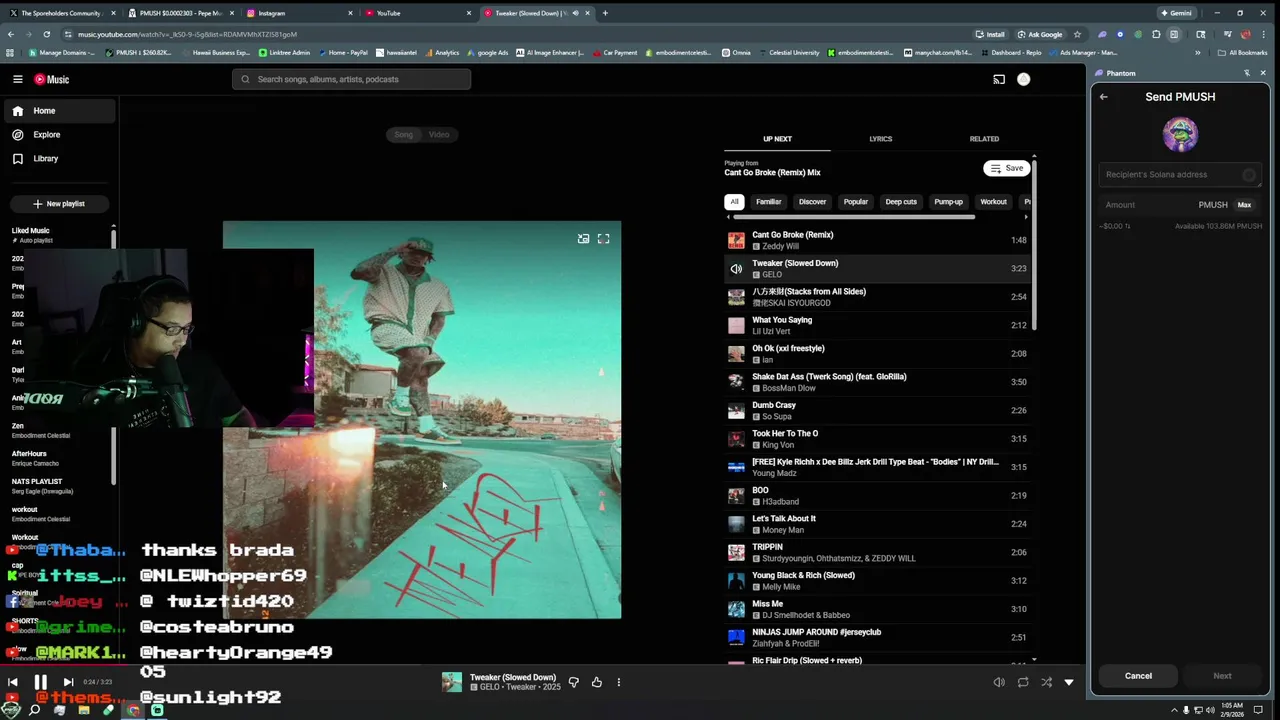1280x720 pixels.
Task: Select the Workout filter chip
Action: pyautogui.click(x=993, y=202)
